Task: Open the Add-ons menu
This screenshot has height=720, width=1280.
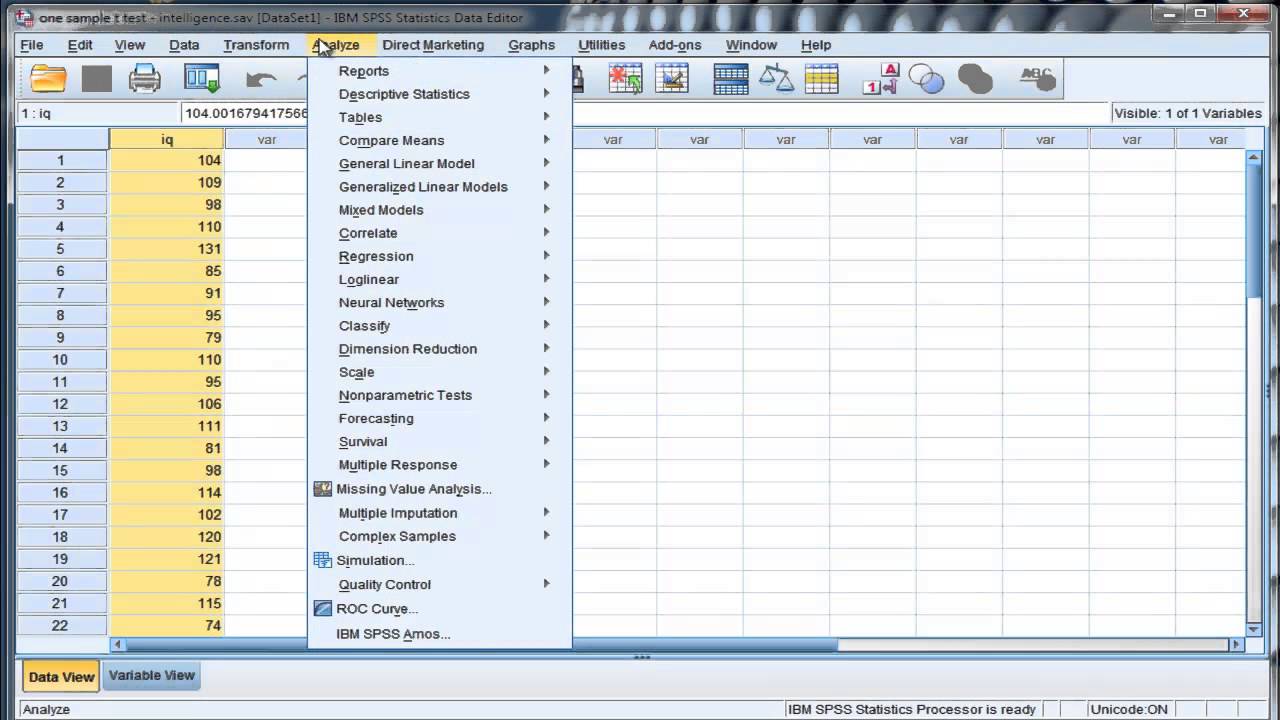Action: [x=675, y=45]
